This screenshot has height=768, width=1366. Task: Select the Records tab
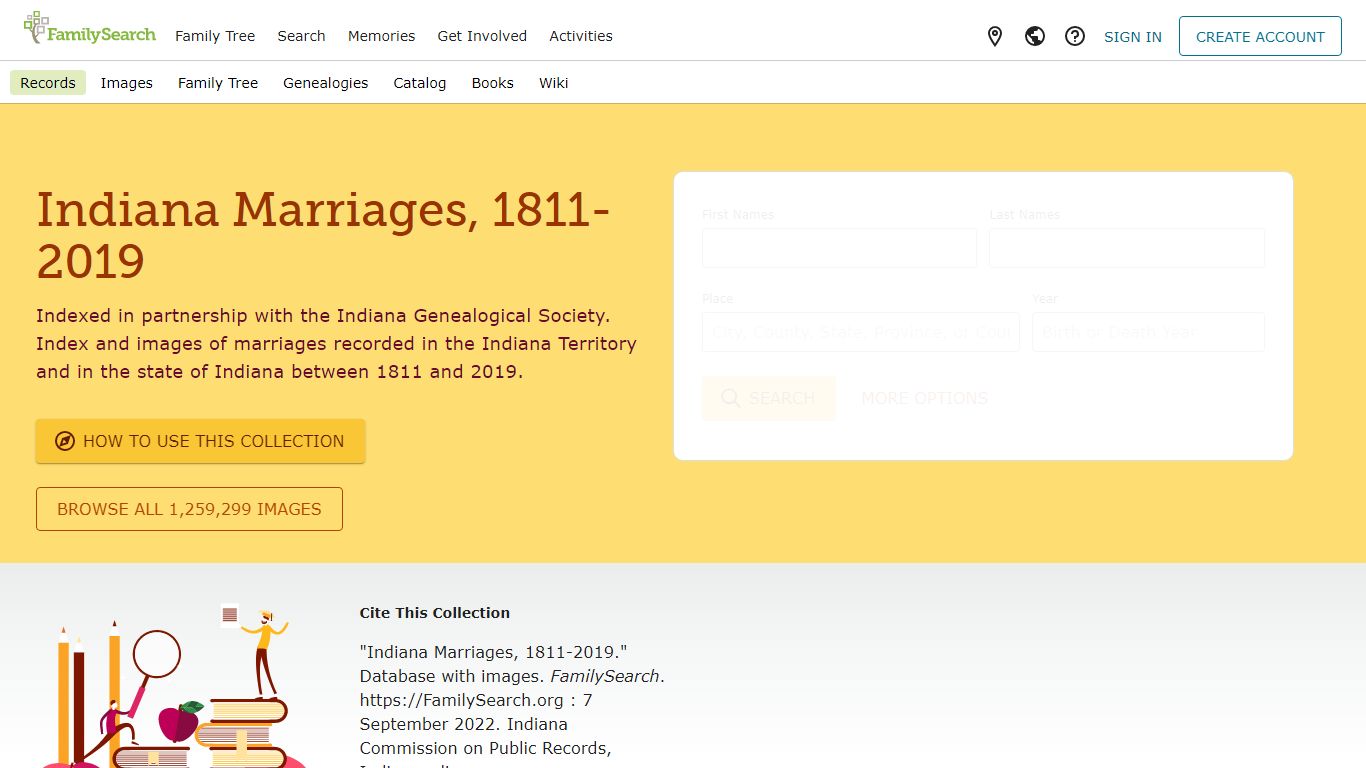[48, 83]
